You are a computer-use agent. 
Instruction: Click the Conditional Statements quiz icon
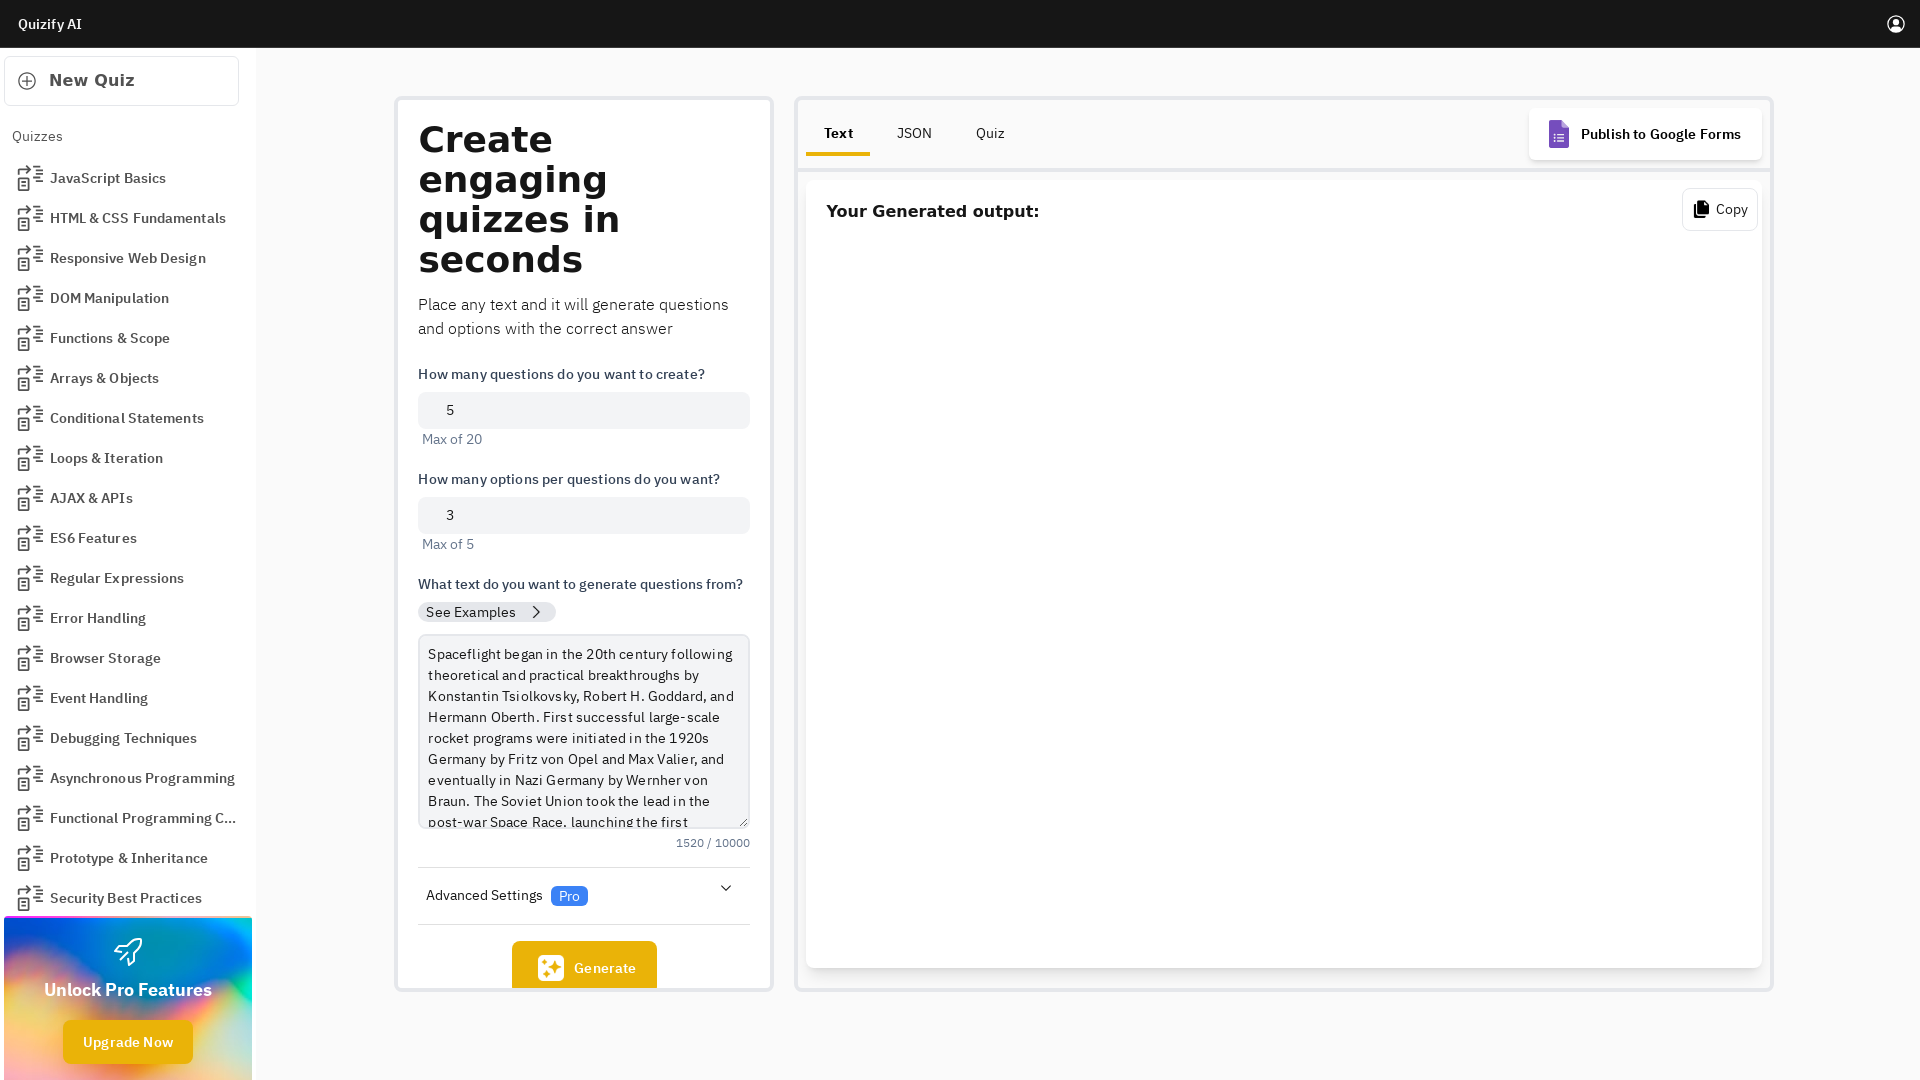(30, 418)
